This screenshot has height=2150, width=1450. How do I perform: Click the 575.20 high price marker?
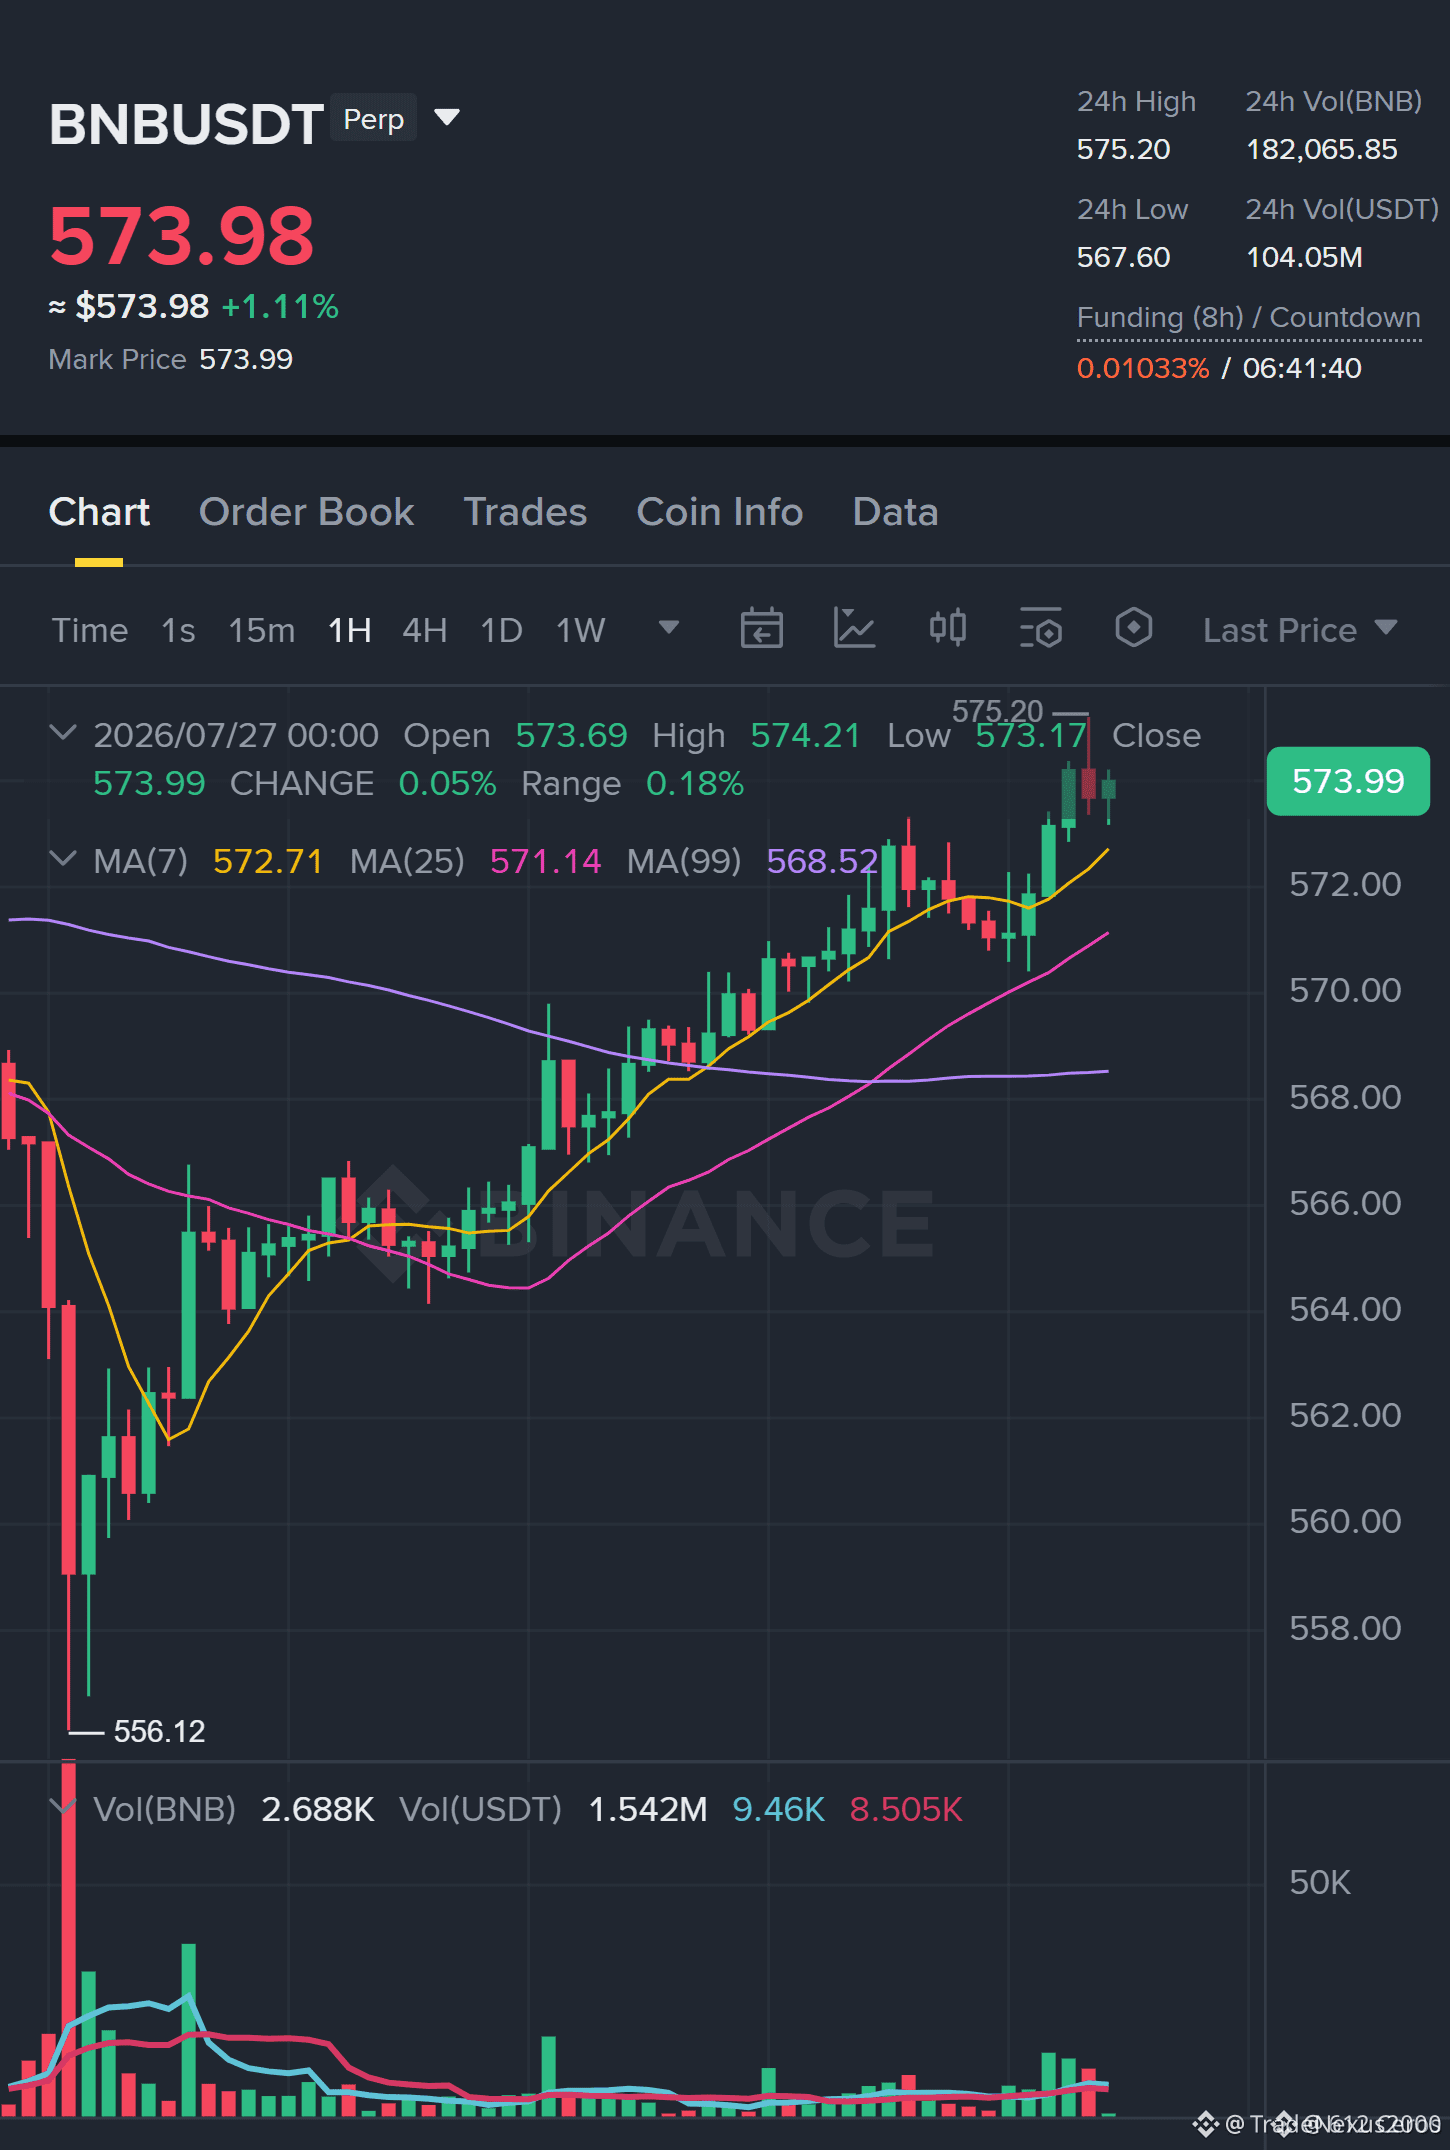coord(997,711)
